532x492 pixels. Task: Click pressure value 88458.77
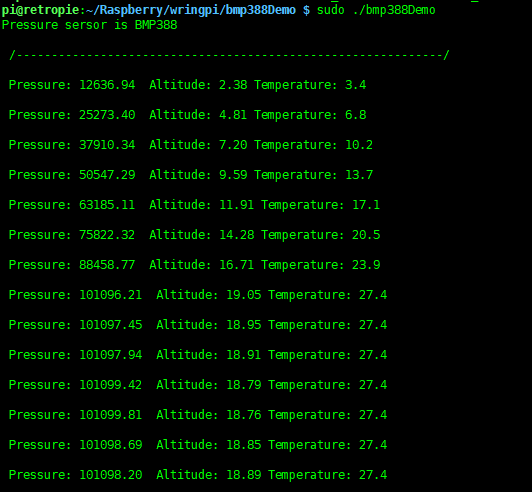tap(107, 265)
